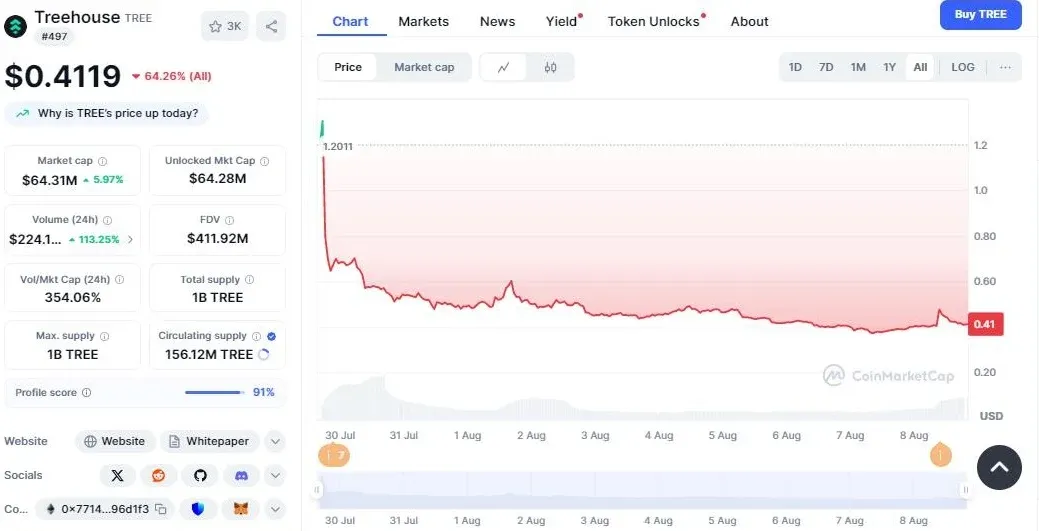This screenshot has height=531, width=1039.
Task: Grab the left range selector handle
Action: pyautogui.click(x=317, y=490)
